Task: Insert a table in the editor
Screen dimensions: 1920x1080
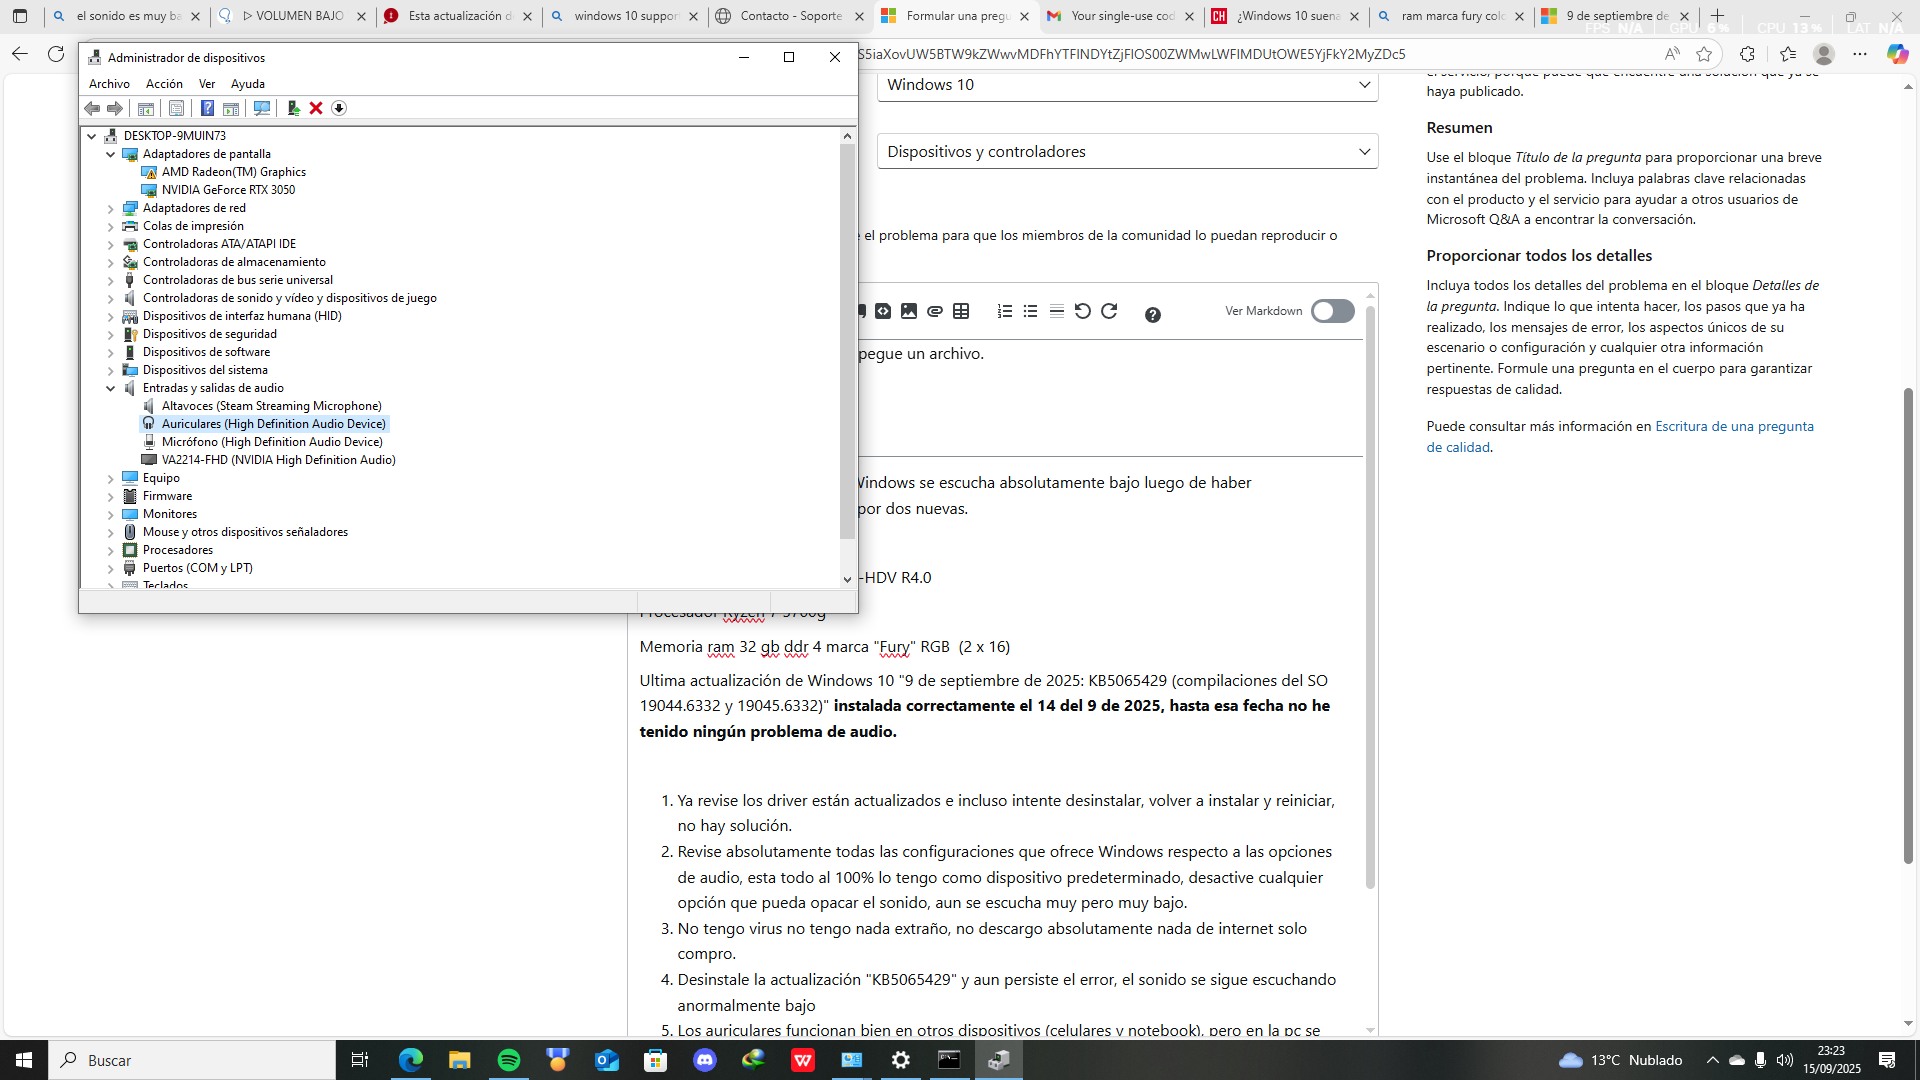Action: (961, 312)
